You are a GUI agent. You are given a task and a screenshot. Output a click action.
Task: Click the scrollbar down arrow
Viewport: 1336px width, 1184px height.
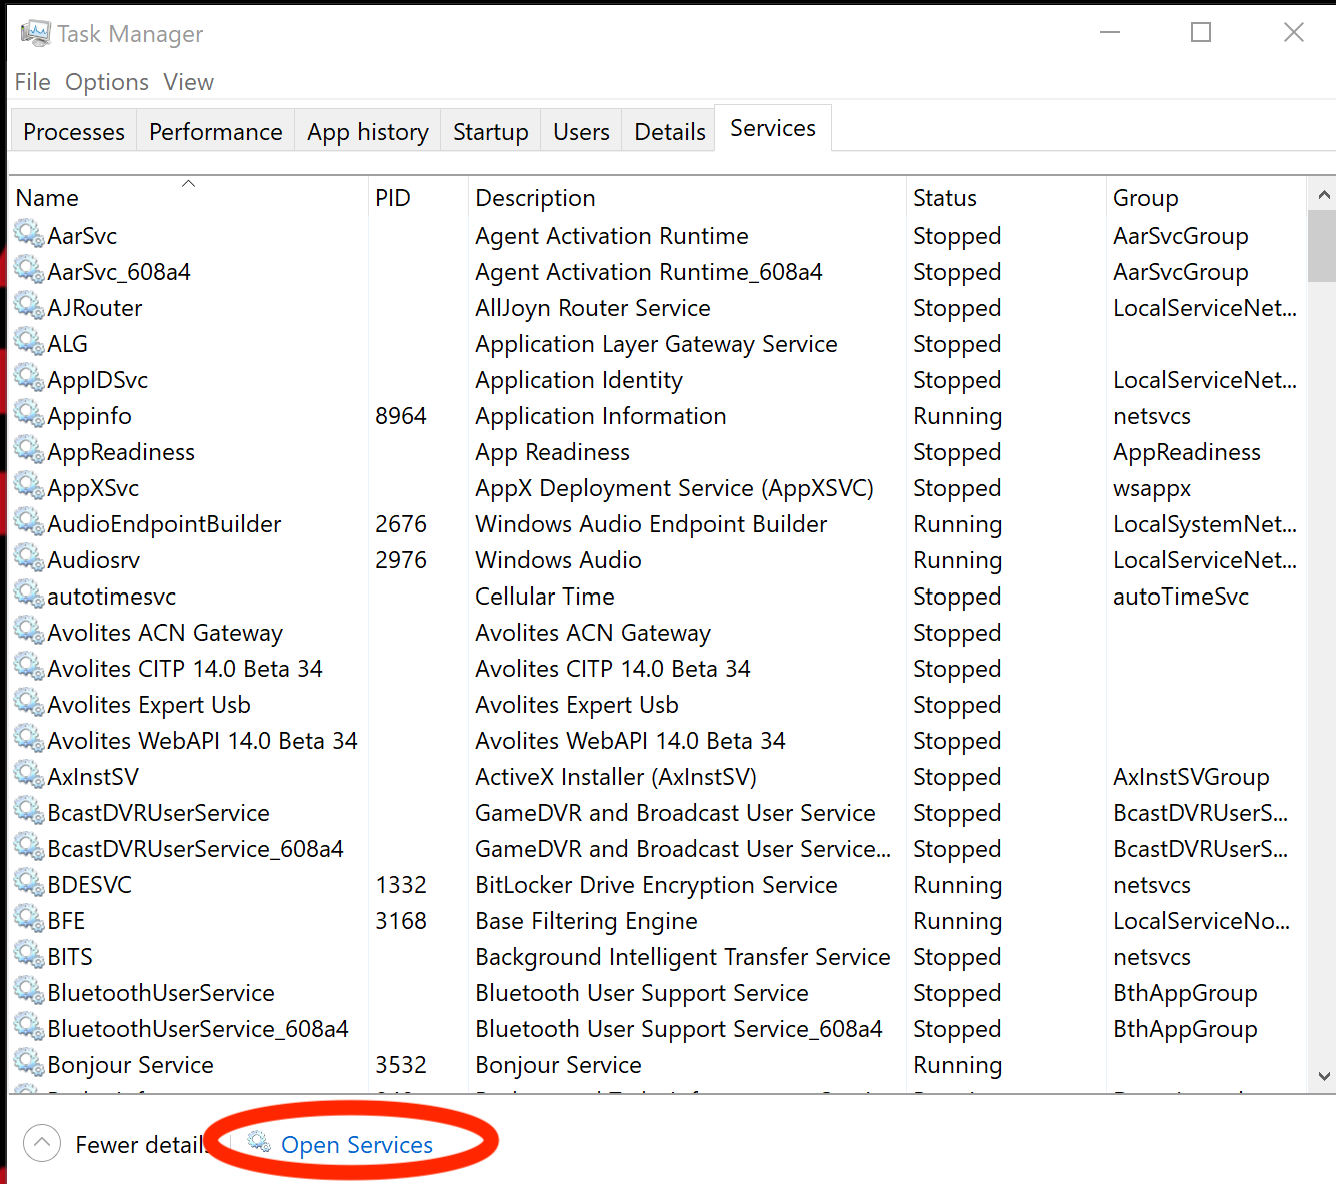(1323, 1077)
